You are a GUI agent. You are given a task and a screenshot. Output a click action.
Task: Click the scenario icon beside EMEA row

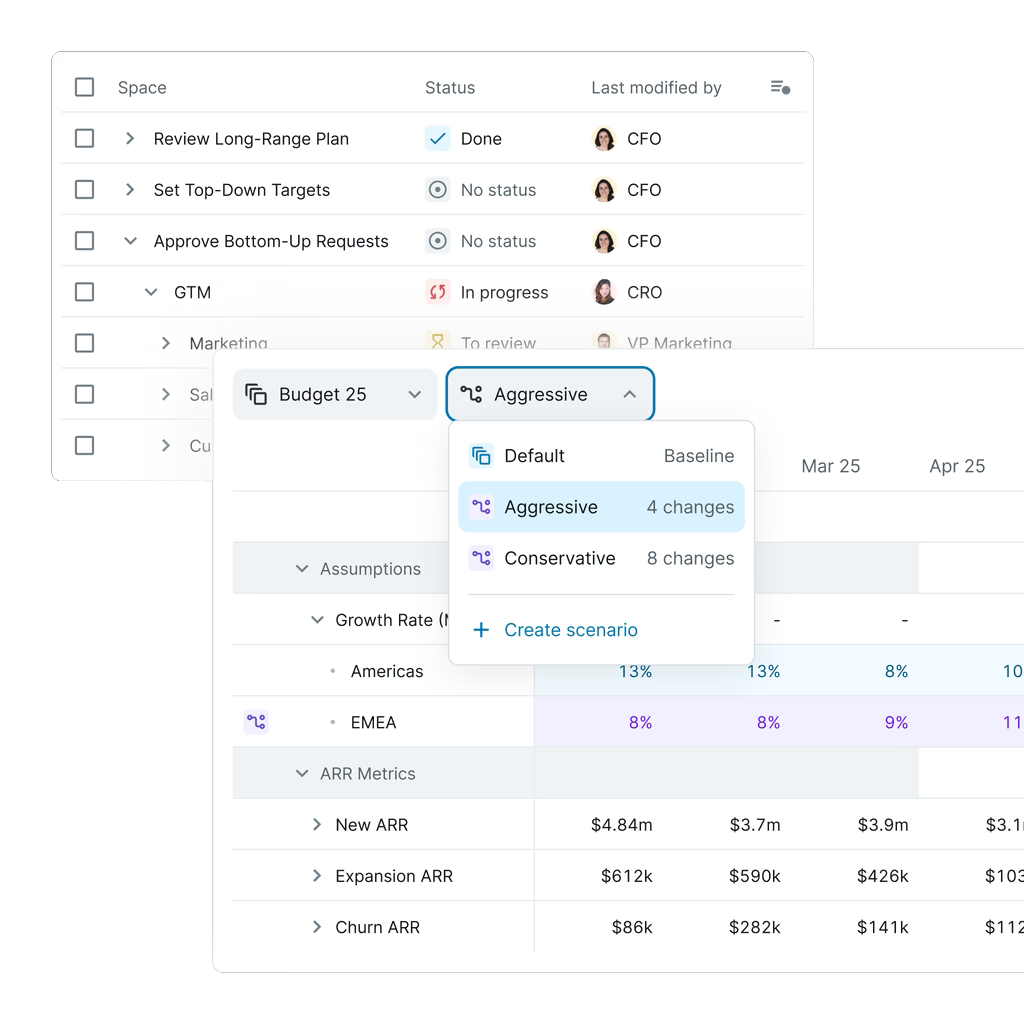pos(256,722)
